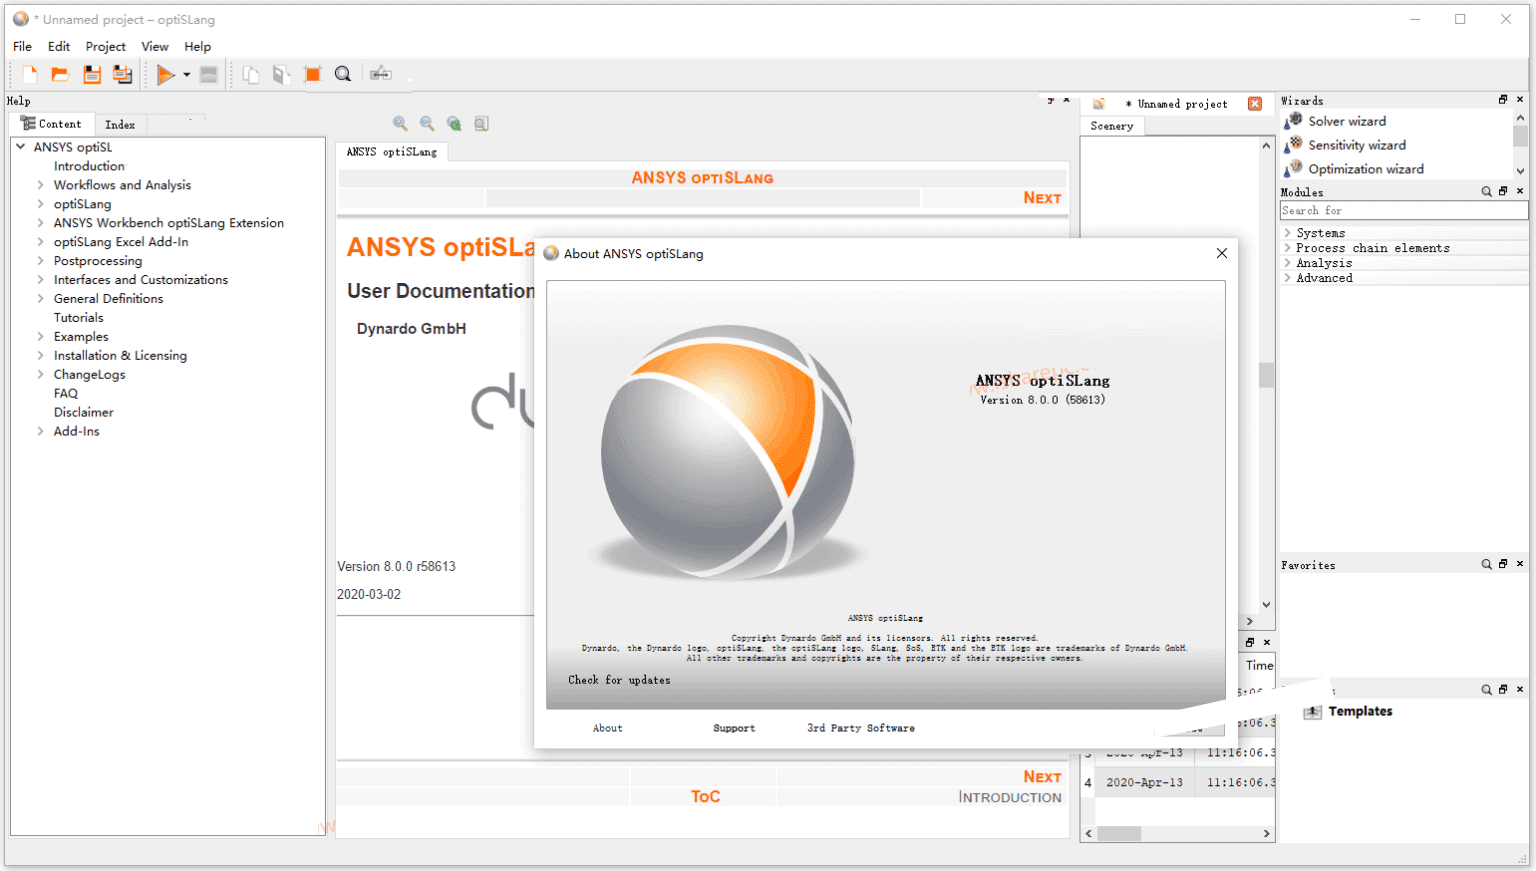Click the Templates icon
Image resolution: width=1536 pixels, height=871 pixels.
(x=1313, y=712)
